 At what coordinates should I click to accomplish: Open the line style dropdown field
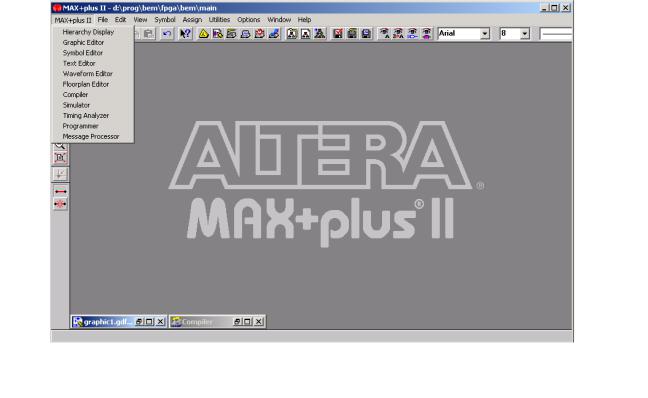point(556,33)
